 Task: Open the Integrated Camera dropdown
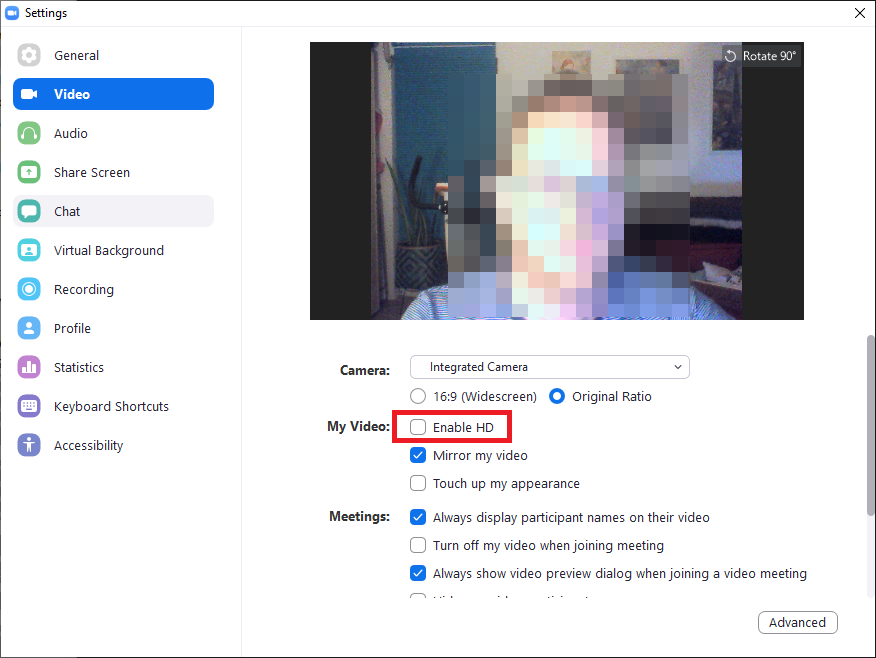point(549,367)
